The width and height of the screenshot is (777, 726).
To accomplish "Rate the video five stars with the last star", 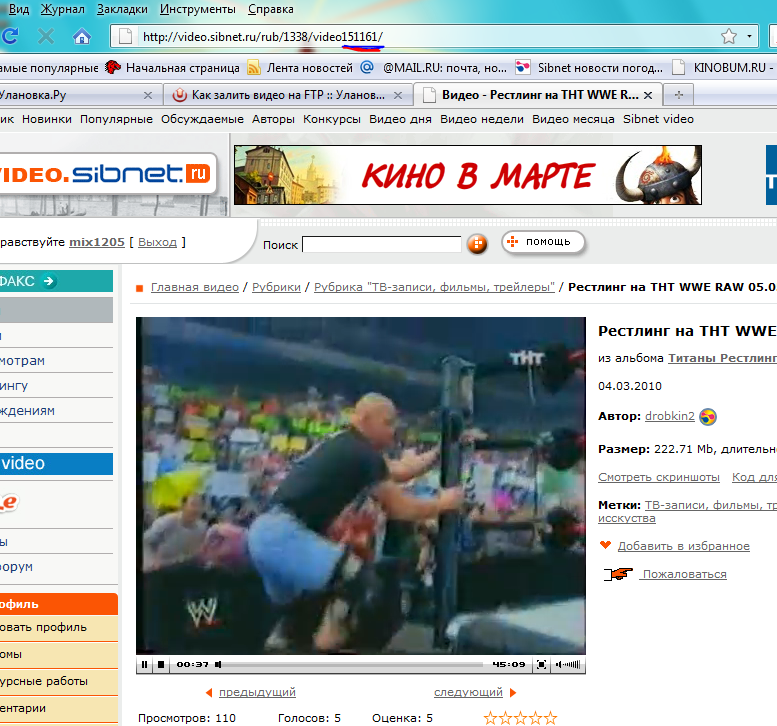I will [551, 718].
